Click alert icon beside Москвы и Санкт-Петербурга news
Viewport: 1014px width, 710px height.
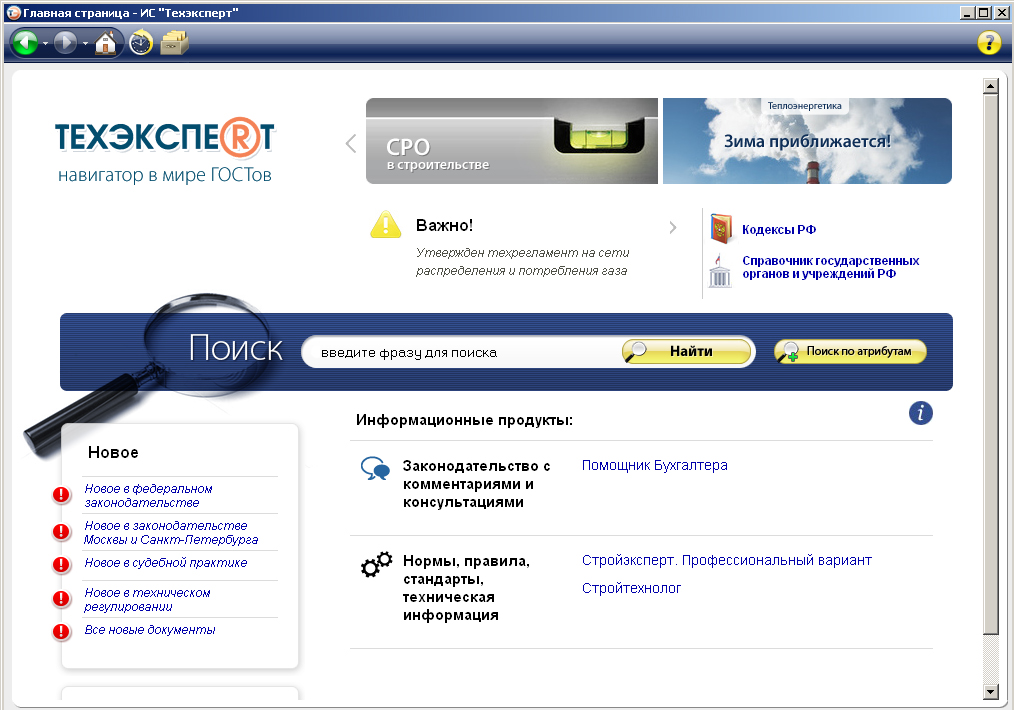click(61, 532)
